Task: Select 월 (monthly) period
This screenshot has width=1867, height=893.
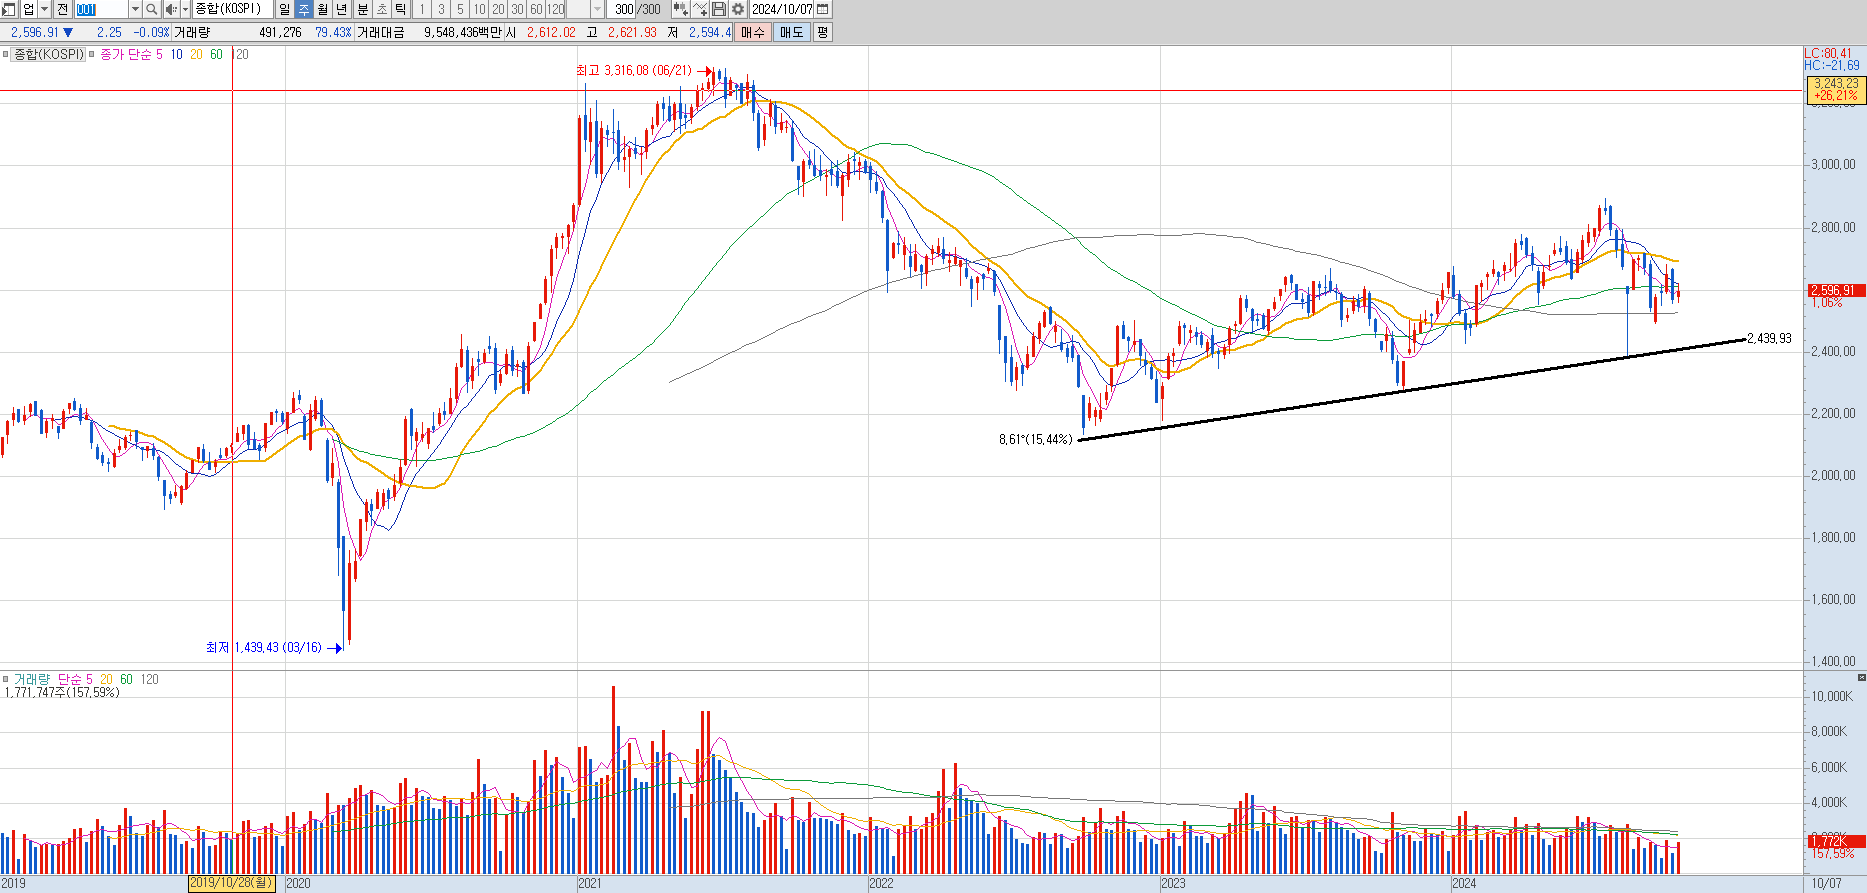Action: click(x=322, y=9)
